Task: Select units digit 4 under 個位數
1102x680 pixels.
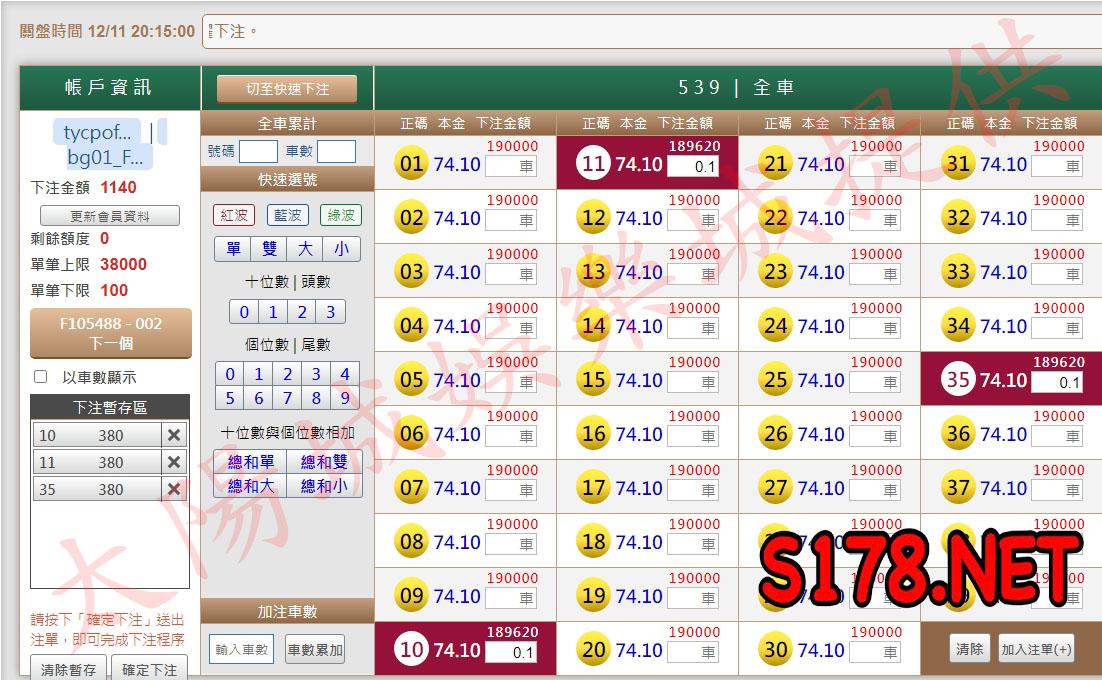Action: point(344,374)
